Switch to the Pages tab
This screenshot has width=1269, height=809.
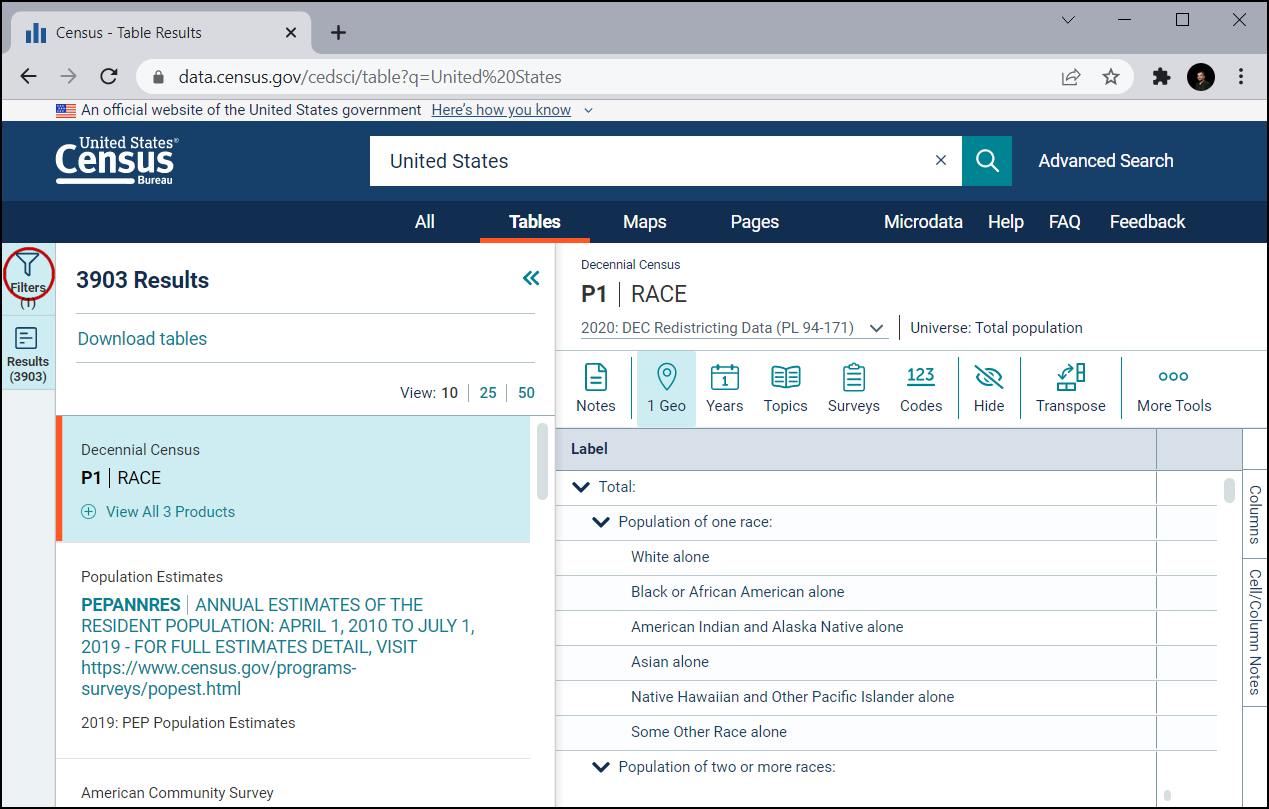click(754, 222)
